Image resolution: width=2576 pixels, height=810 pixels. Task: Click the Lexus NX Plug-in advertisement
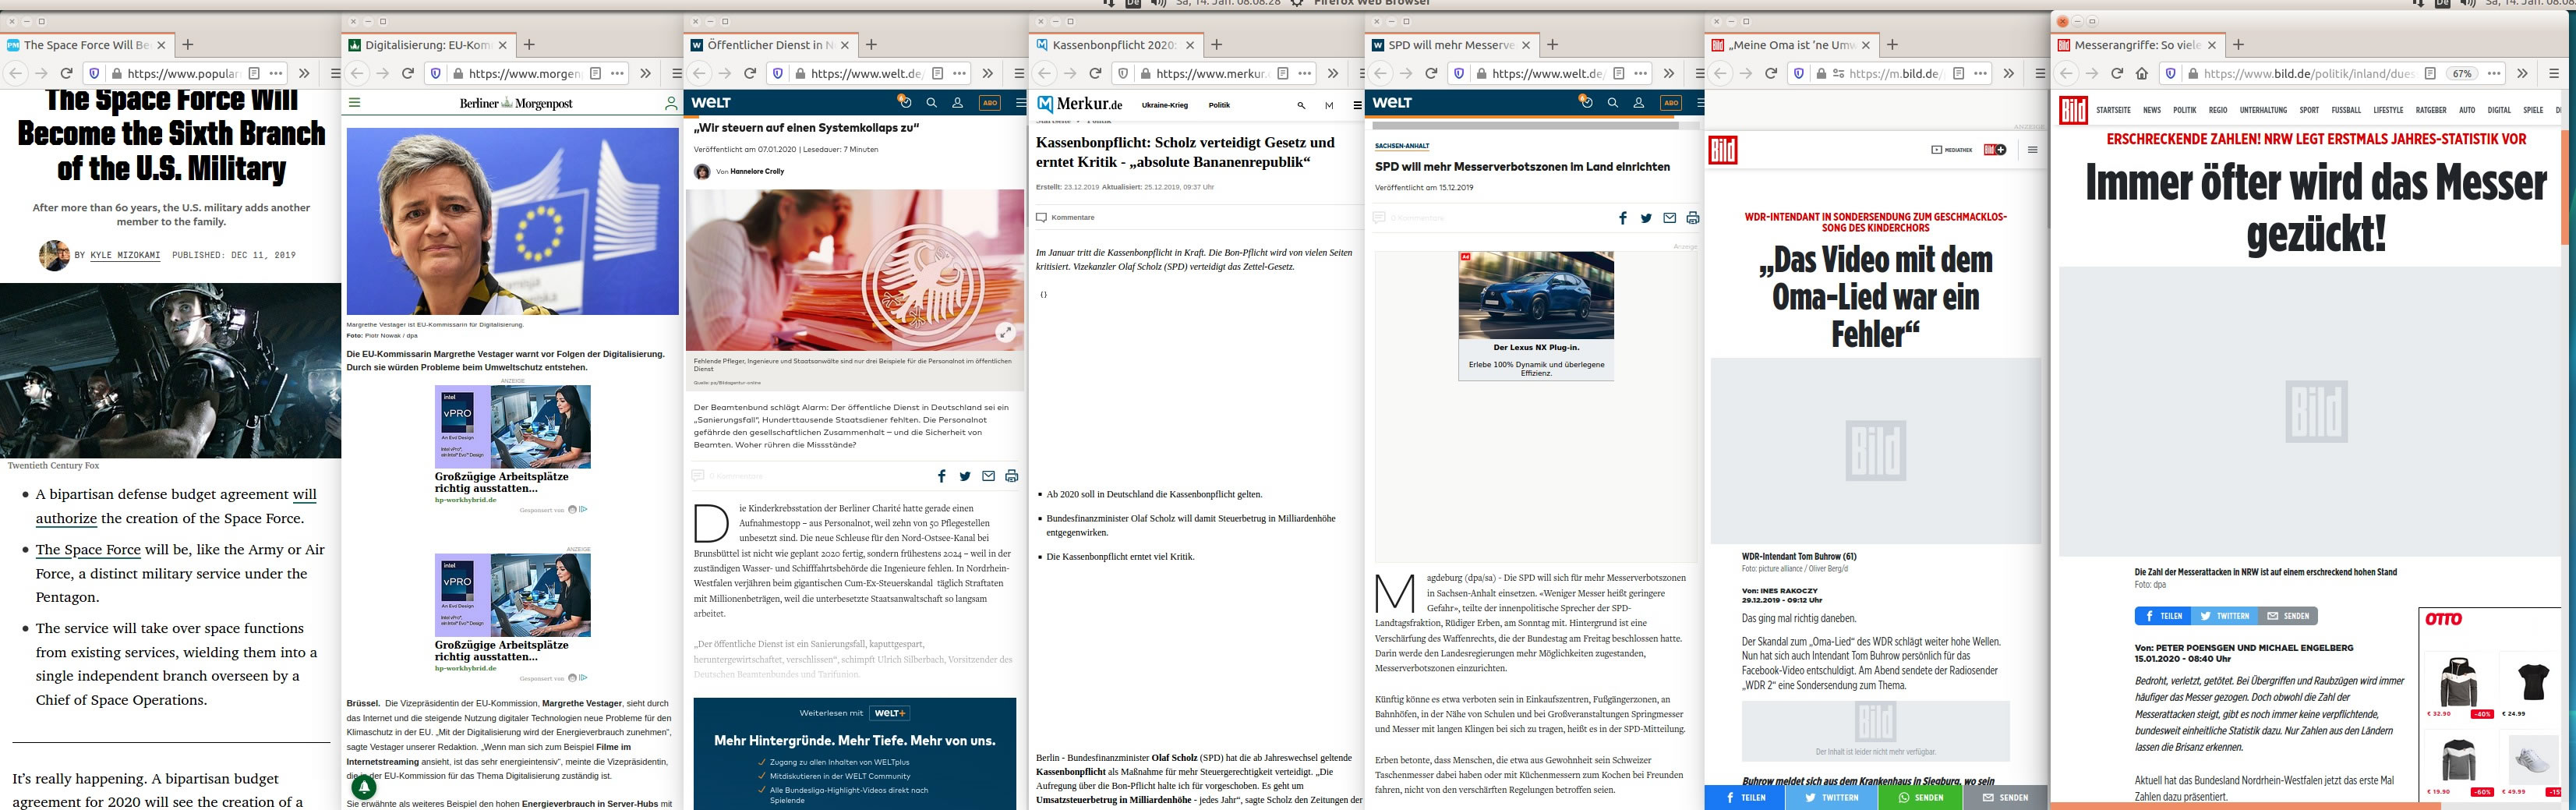point(1536,315)
